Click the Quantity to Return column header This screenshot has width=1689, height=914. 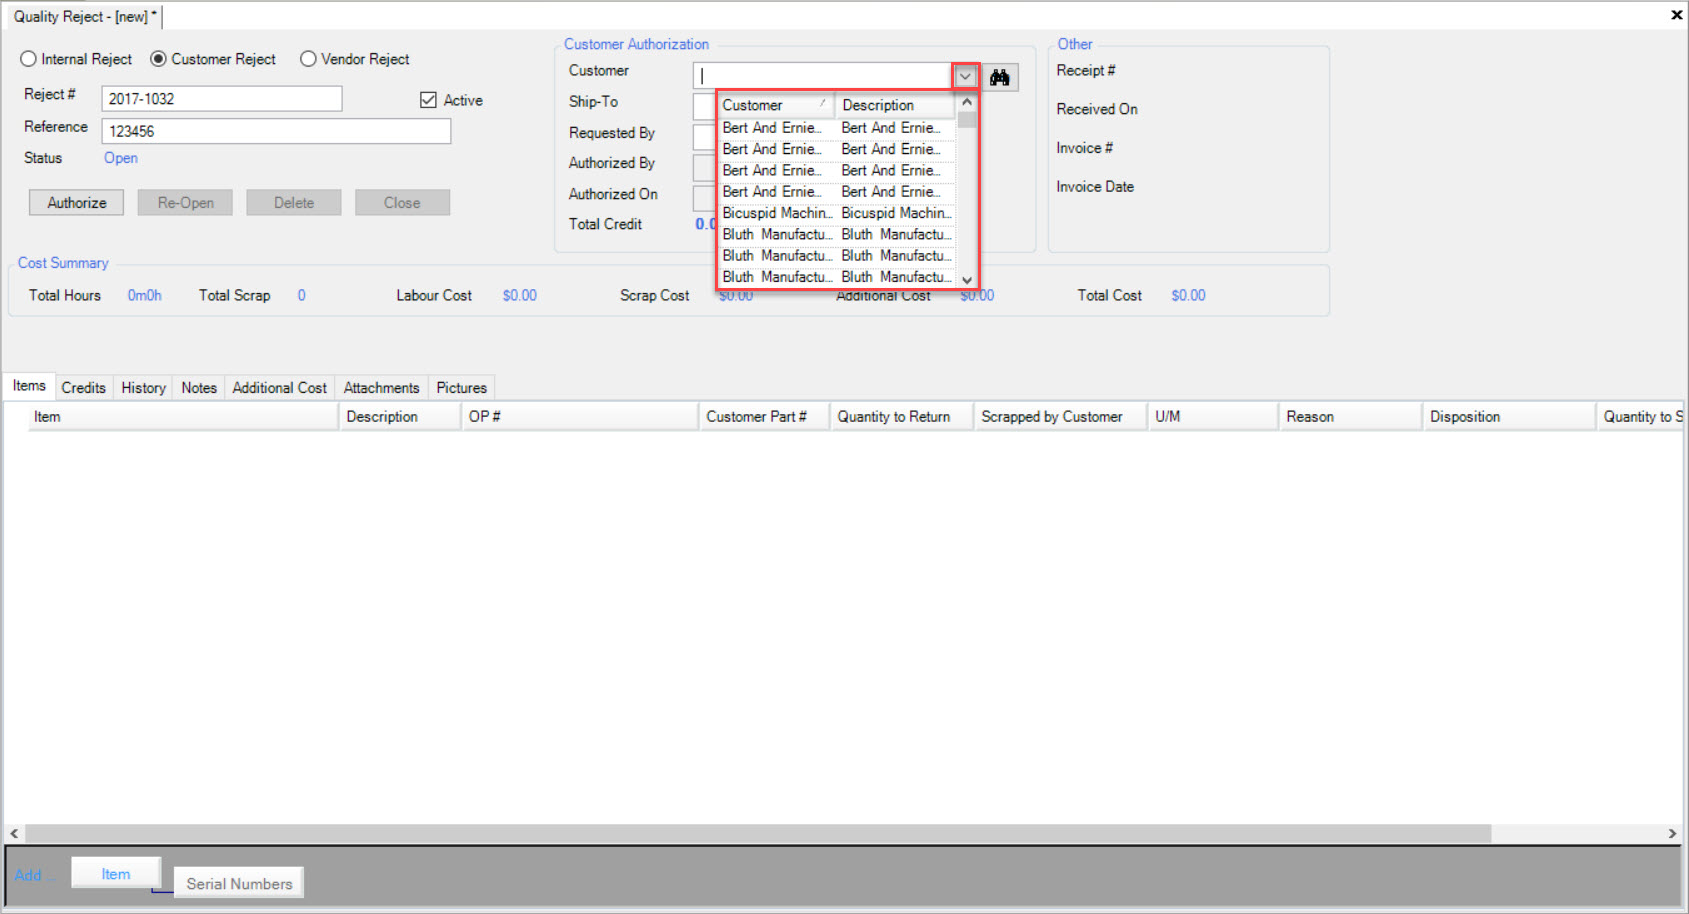coord(901,417)
